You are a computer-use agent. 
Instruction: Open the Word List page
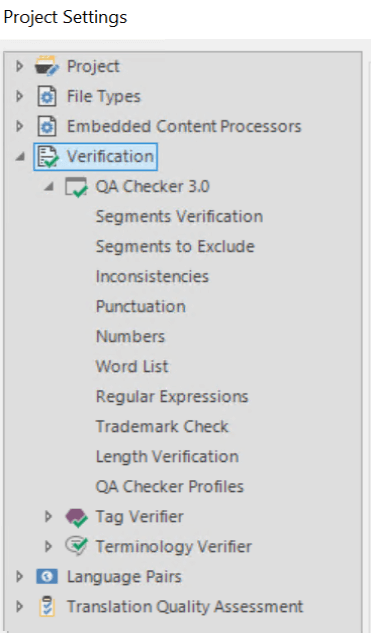(x=132, y=367)
